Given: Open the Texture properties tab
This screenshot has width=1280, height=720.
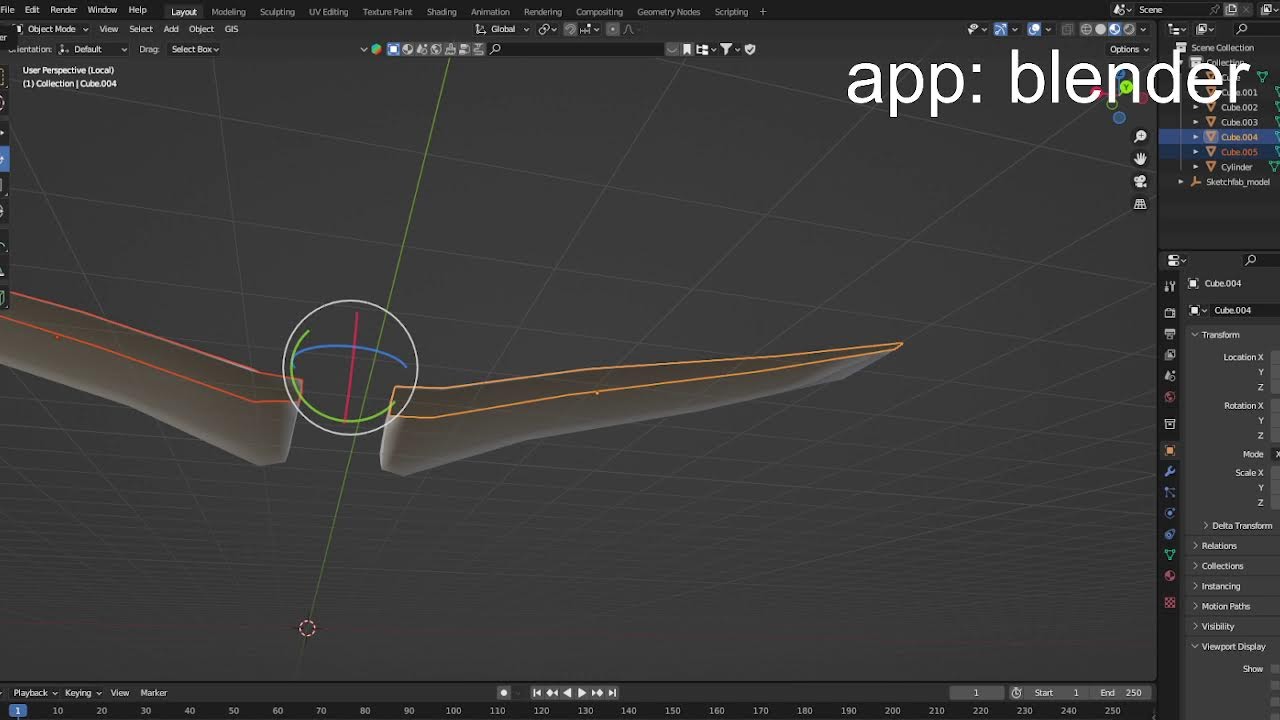Looking at the screenshot, I should (1170, 603).
